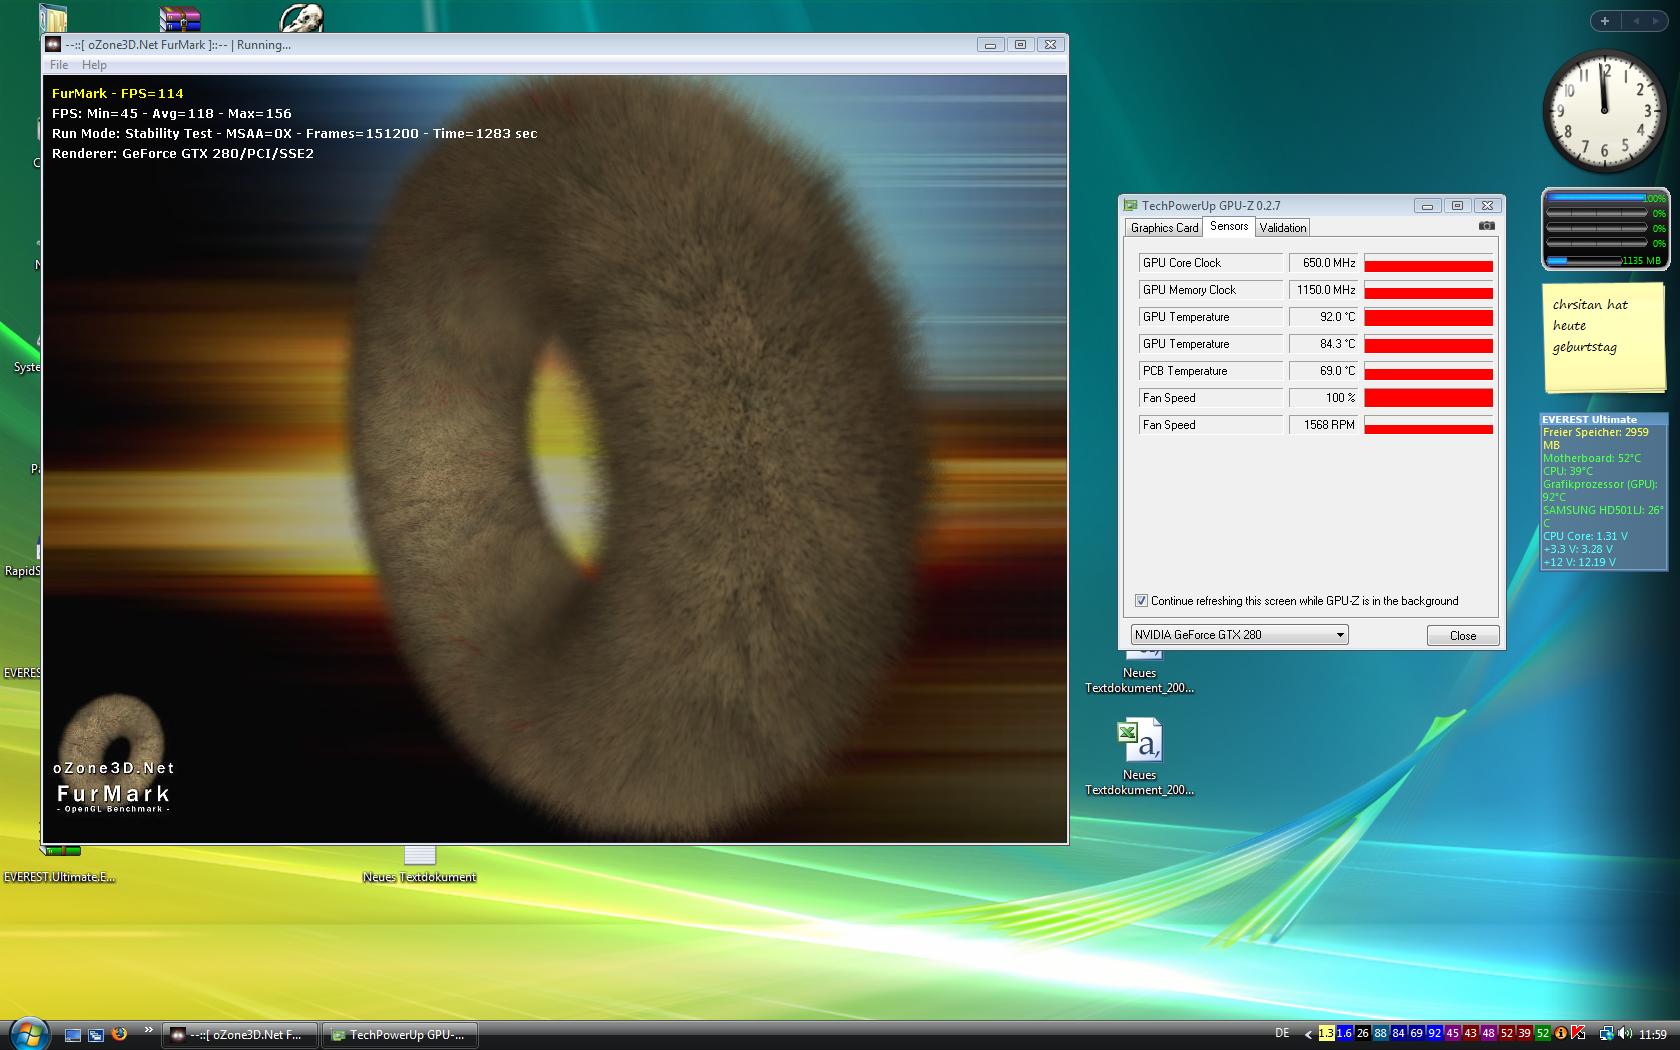Select the WinRAR archive desktop icon

[180, 18]
